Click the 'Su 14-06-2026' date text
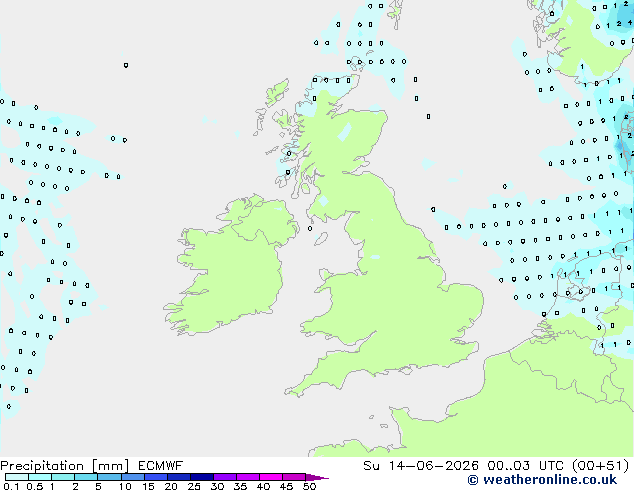This screenshot has width=634, height=490. [x=421, y=466]
